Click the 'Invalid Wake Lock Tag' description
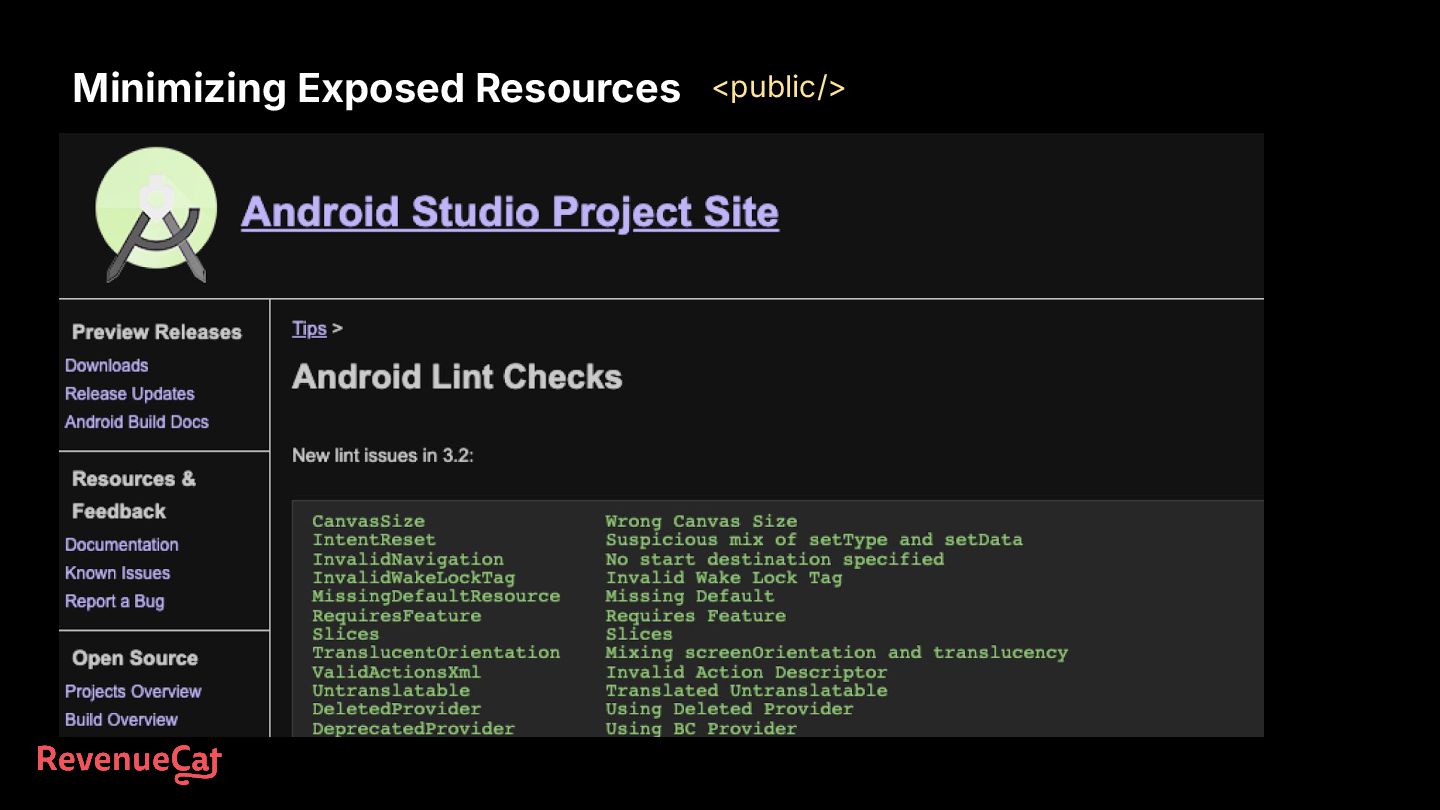Screen dimensions: 1440x810 tap(724, 578)
